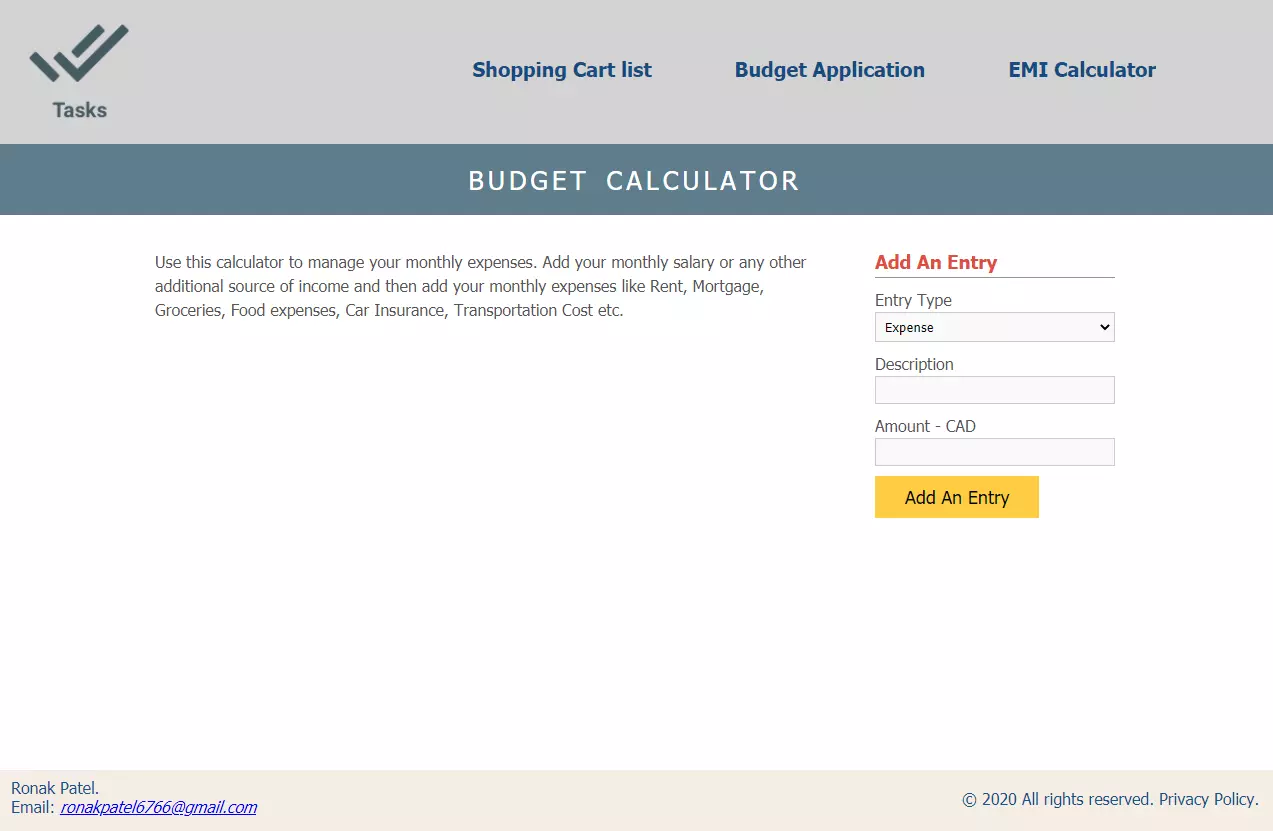The image size is (1273, 831).
Task: Click the Amount - CAD label
Action: pyautogui.click(x=925, y=426)
